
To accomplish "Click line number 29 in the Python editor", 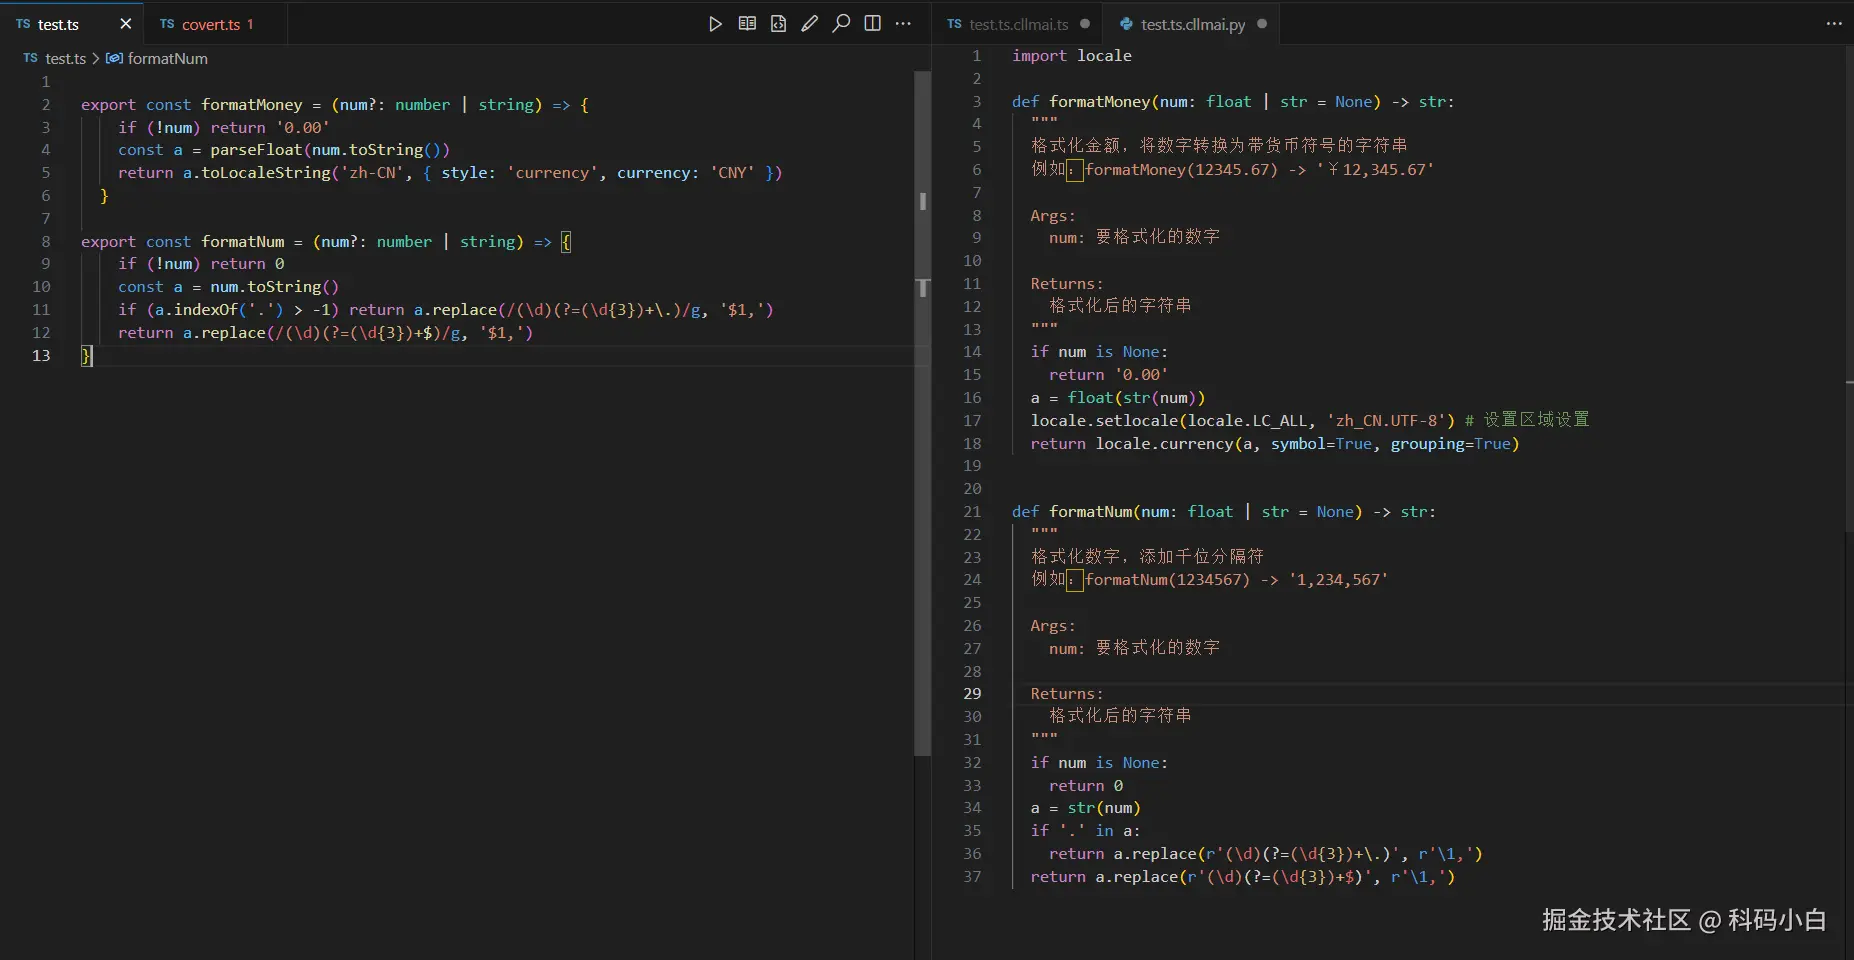I will pos(972,694).
